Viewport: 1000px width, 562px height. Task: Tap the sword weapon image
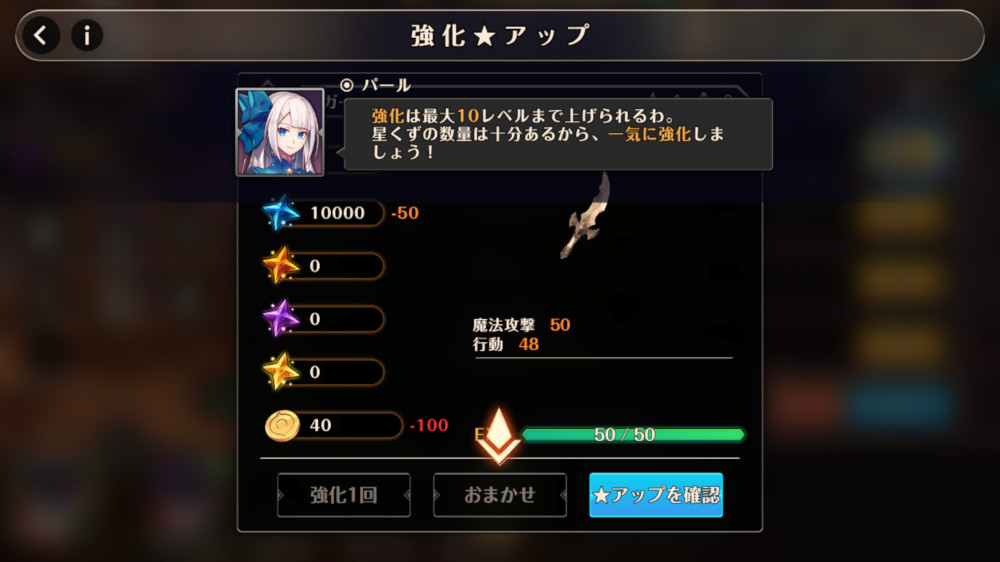click(585, 217)
